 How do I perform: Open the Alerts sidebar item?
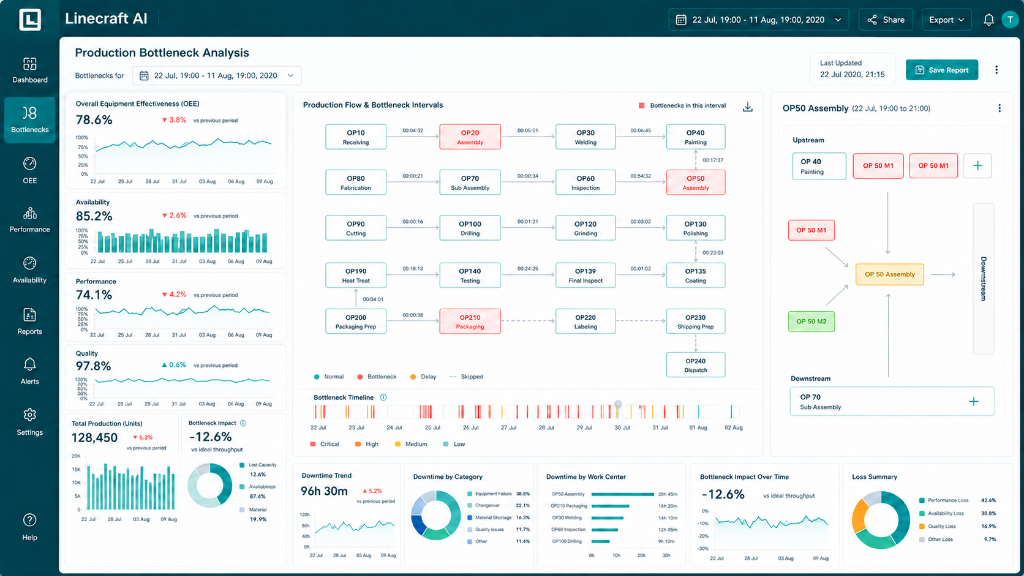(x=29, y=372)
